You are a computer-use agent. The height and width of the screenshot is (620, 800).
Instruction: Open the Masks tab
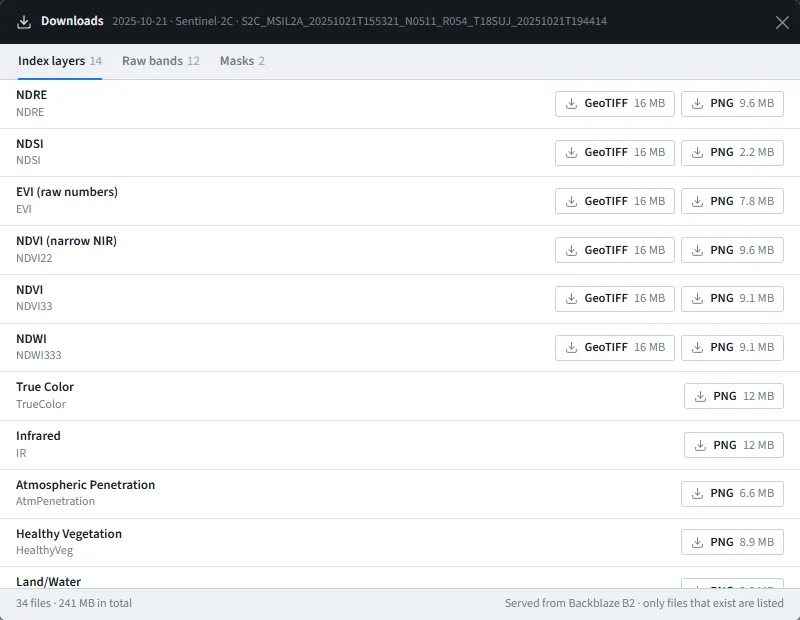pyautogui.click(x=242, y=61)
